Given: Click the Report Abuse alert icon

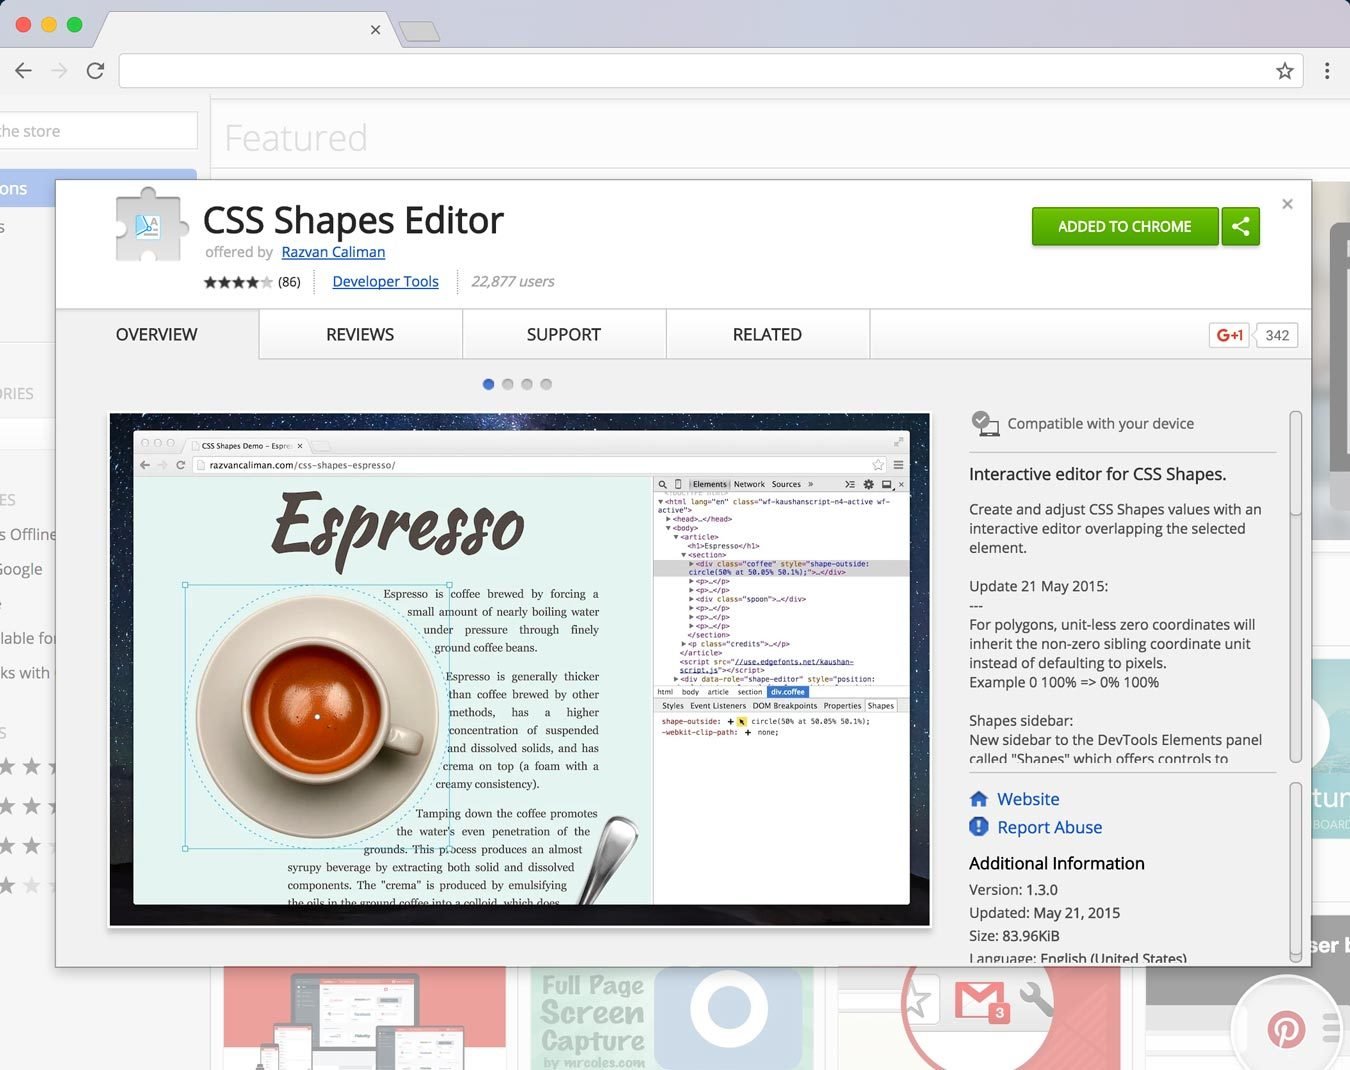Looking at the screenshot, I should pos(979,826).
